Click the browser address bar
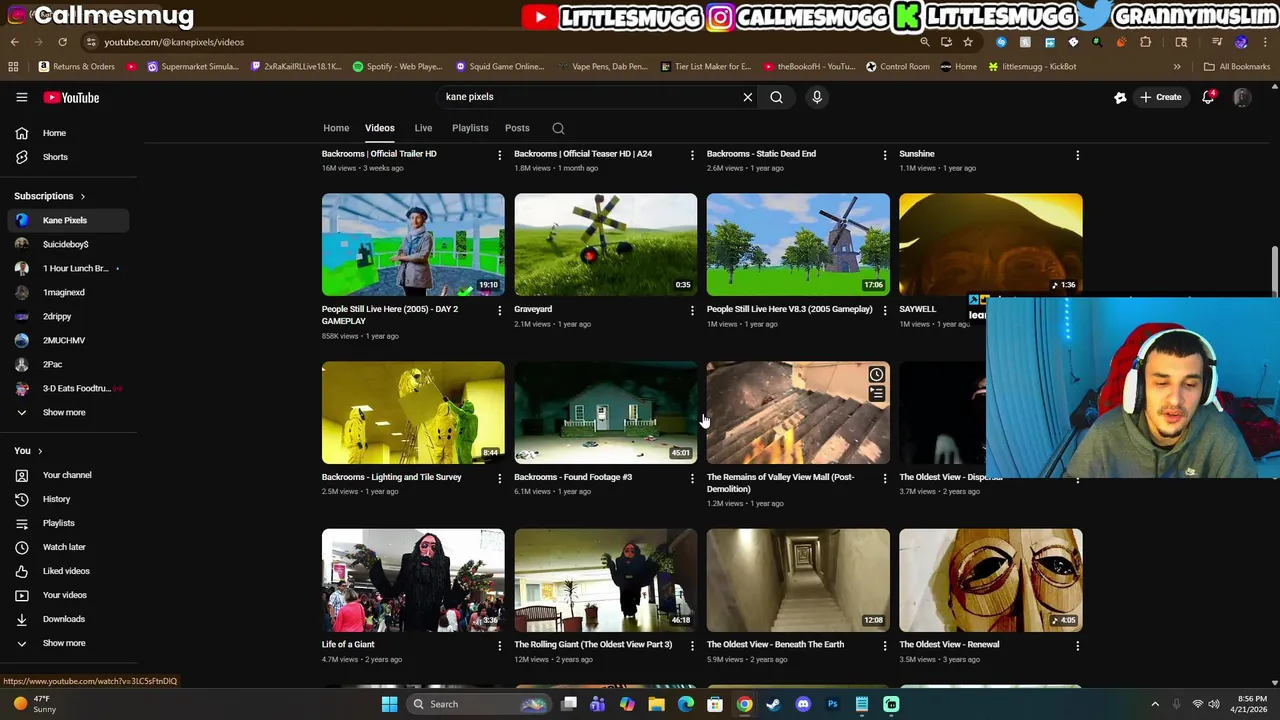 pyautogui.click(x=500, y=42)
